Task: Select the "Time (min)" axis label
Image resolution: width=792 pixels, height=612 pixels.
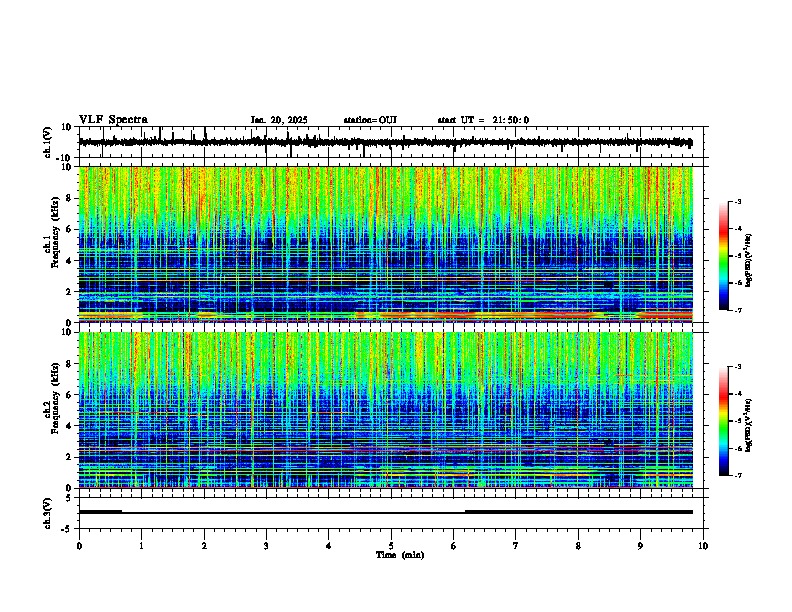Action: pos(400,555)
